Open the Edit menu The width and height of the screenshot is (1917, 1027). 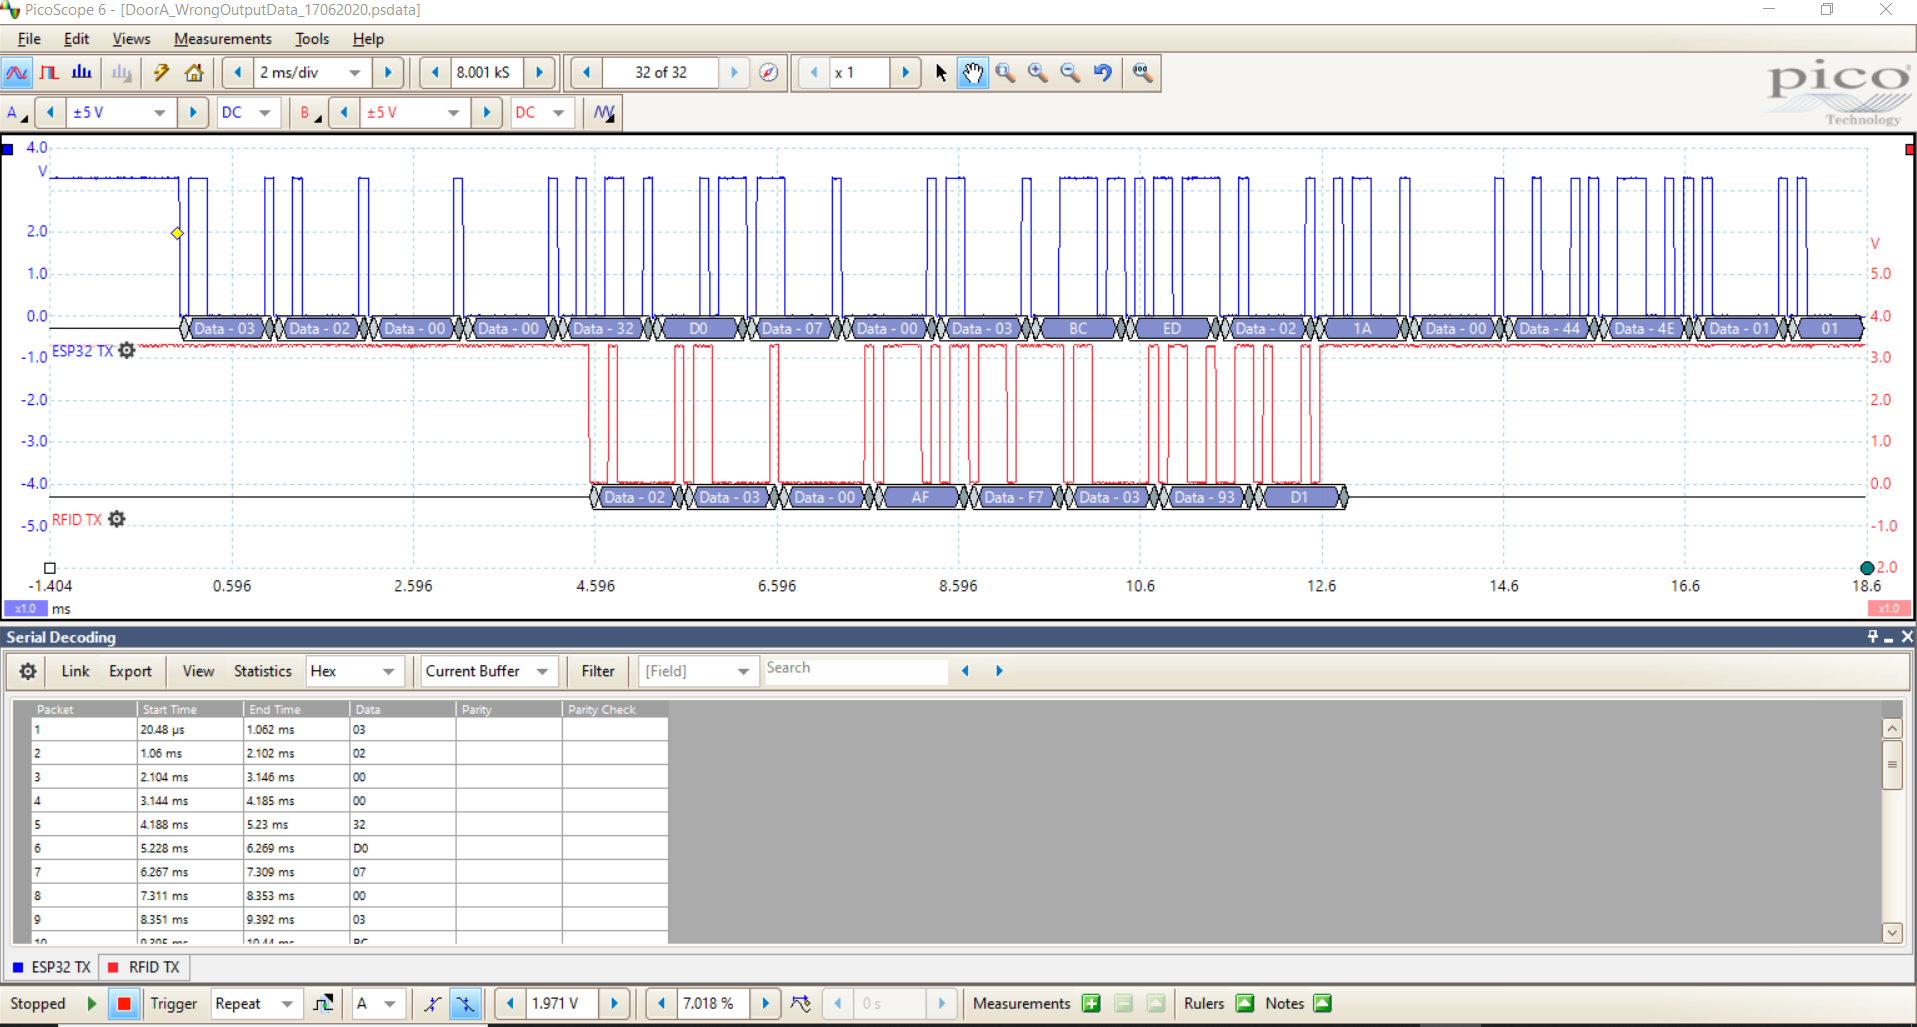point(76,39)
